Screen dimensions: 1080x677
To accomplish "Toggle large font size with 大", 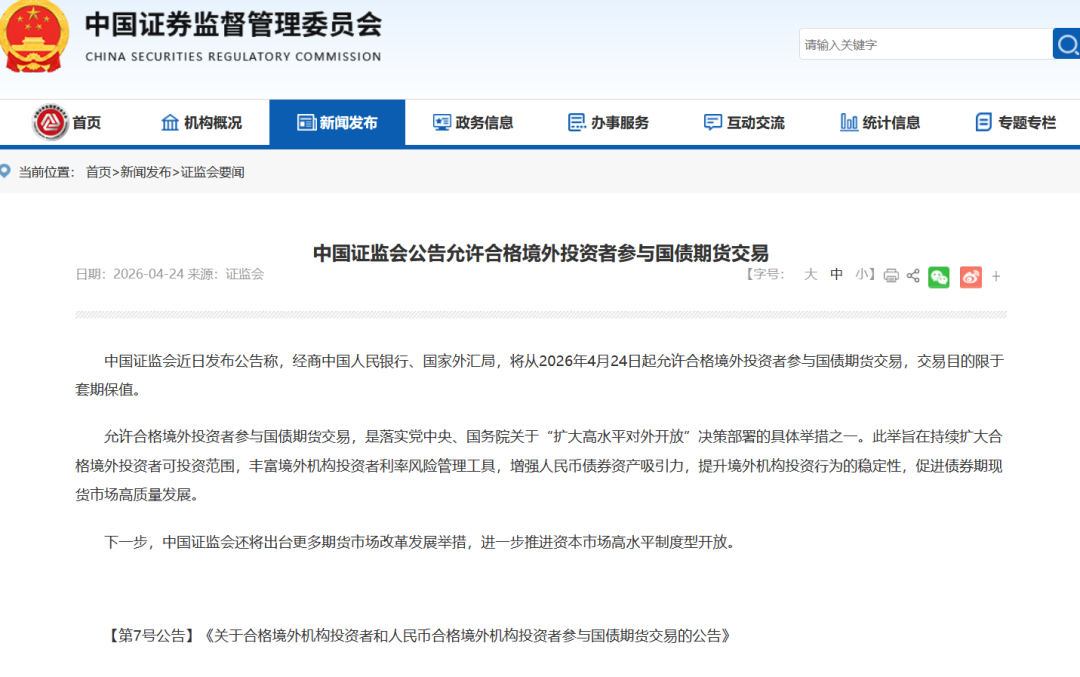I will [x=810, y=274].
